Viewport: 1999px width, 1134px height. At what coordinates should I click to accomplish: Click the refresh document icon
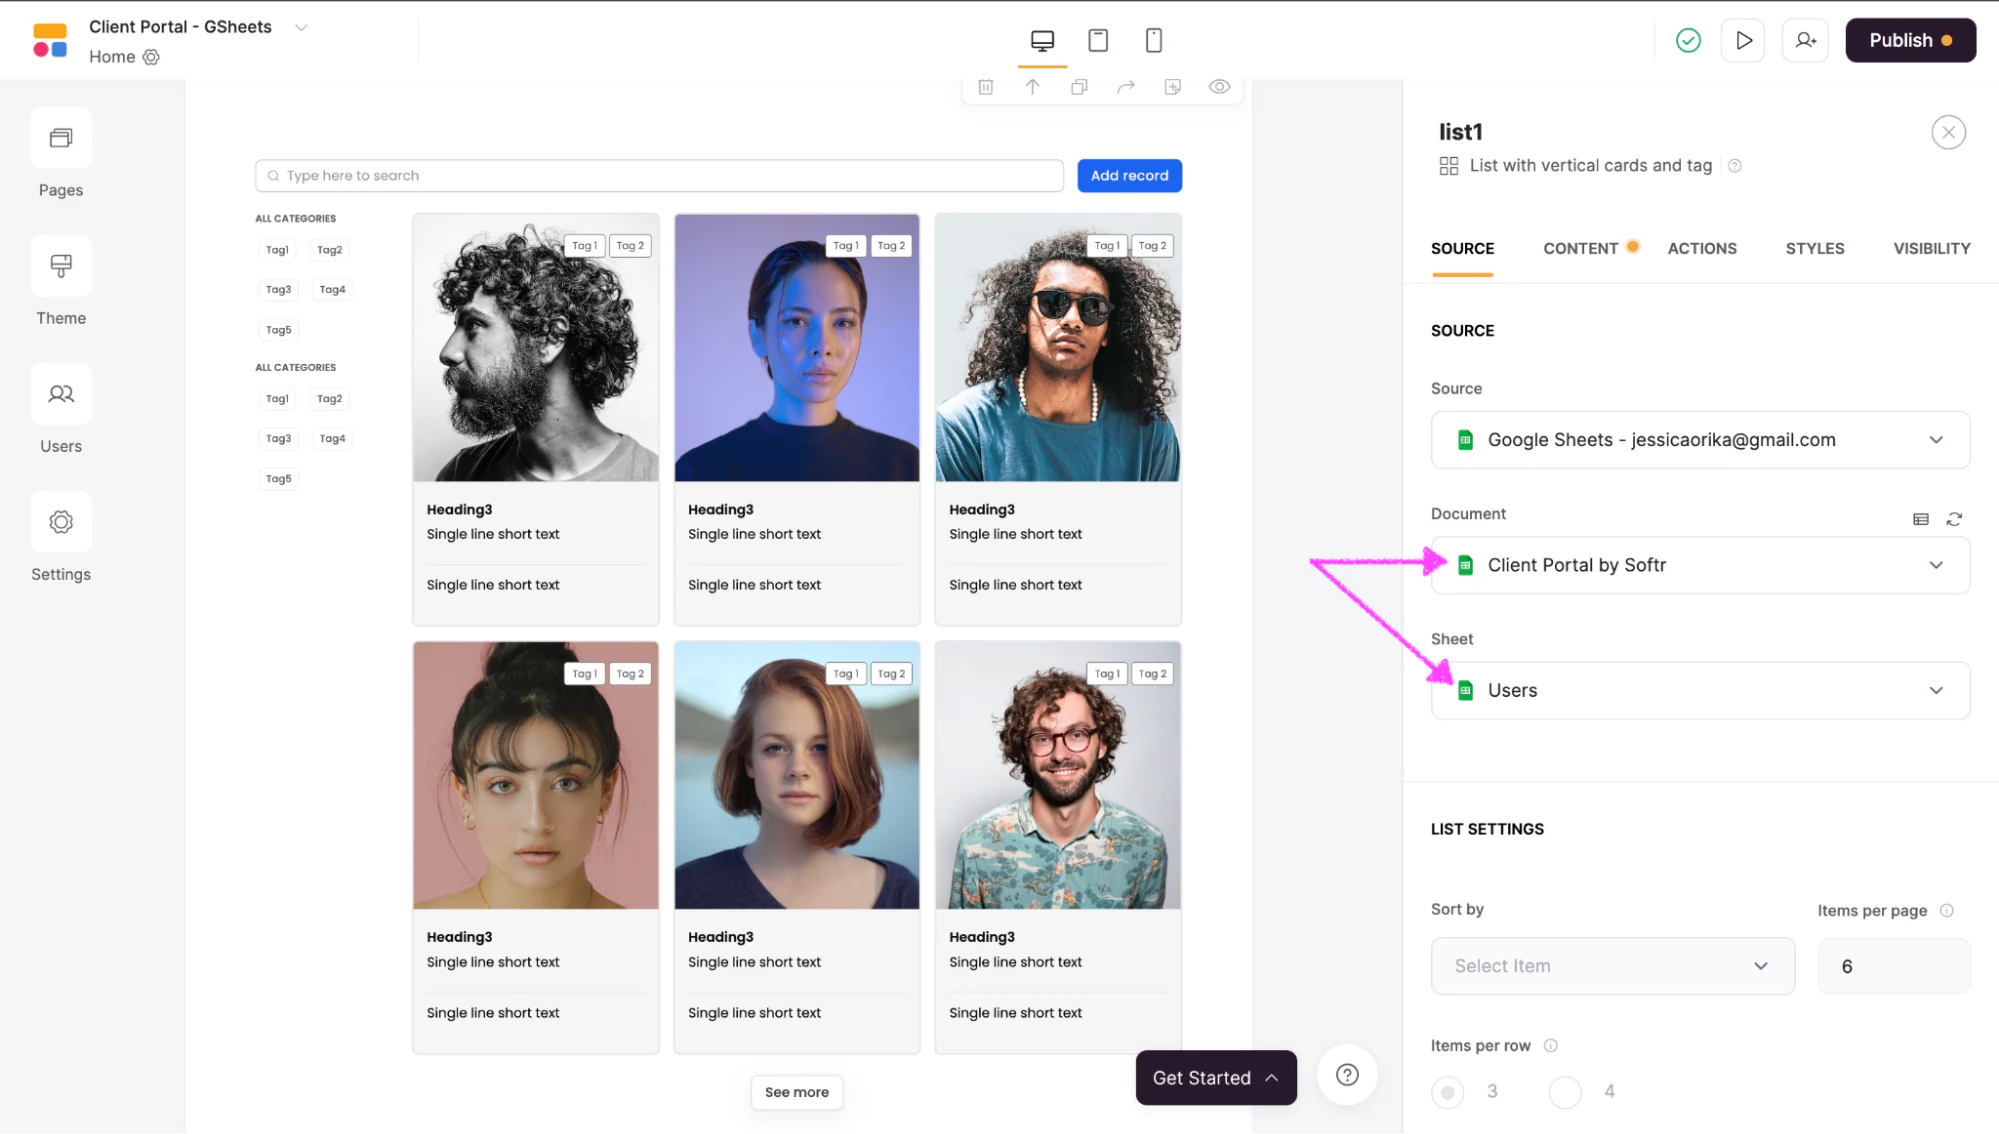coord(1954,519)
